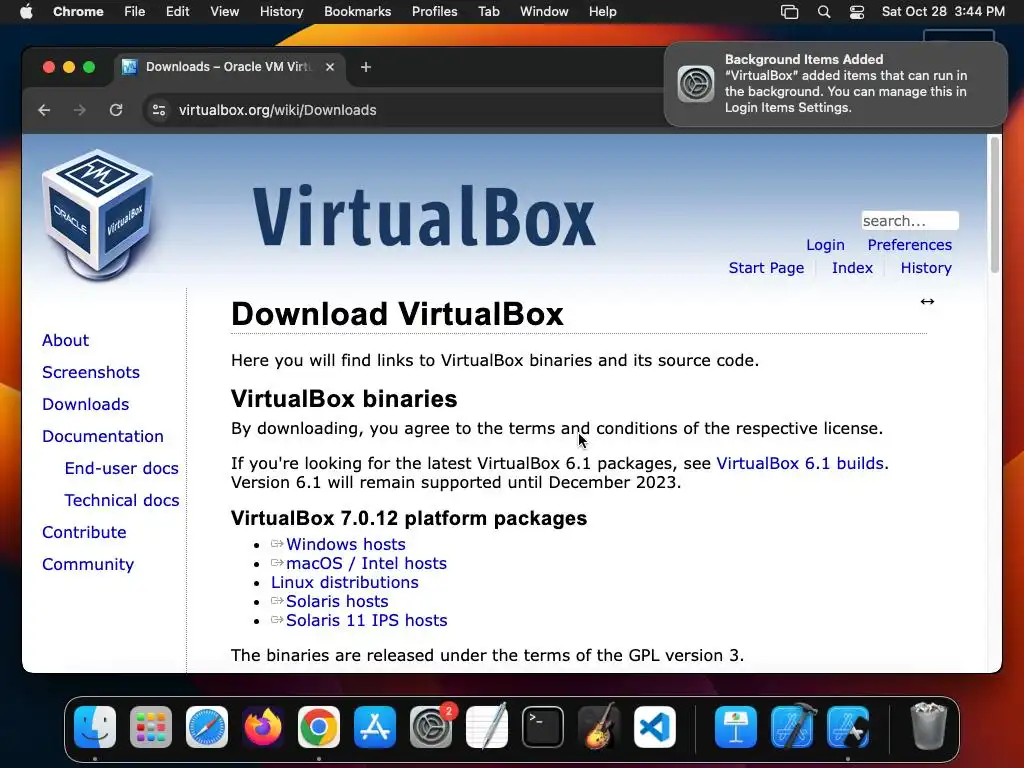Viewport: 1024px width, 768px height.
Task: Launch Visual Studio Code from dock
Action: pyautogui.click(x=654, y=727)
